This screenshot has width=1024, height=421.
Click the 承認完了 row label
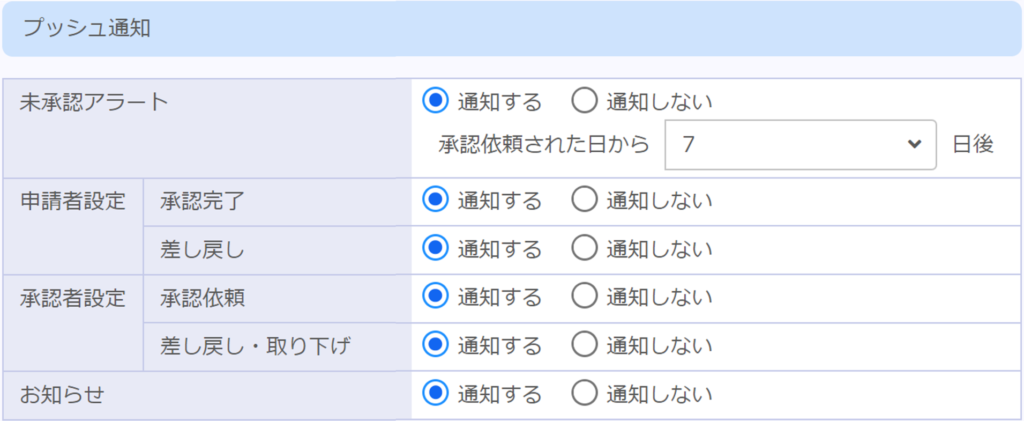(x=202, y=200)
